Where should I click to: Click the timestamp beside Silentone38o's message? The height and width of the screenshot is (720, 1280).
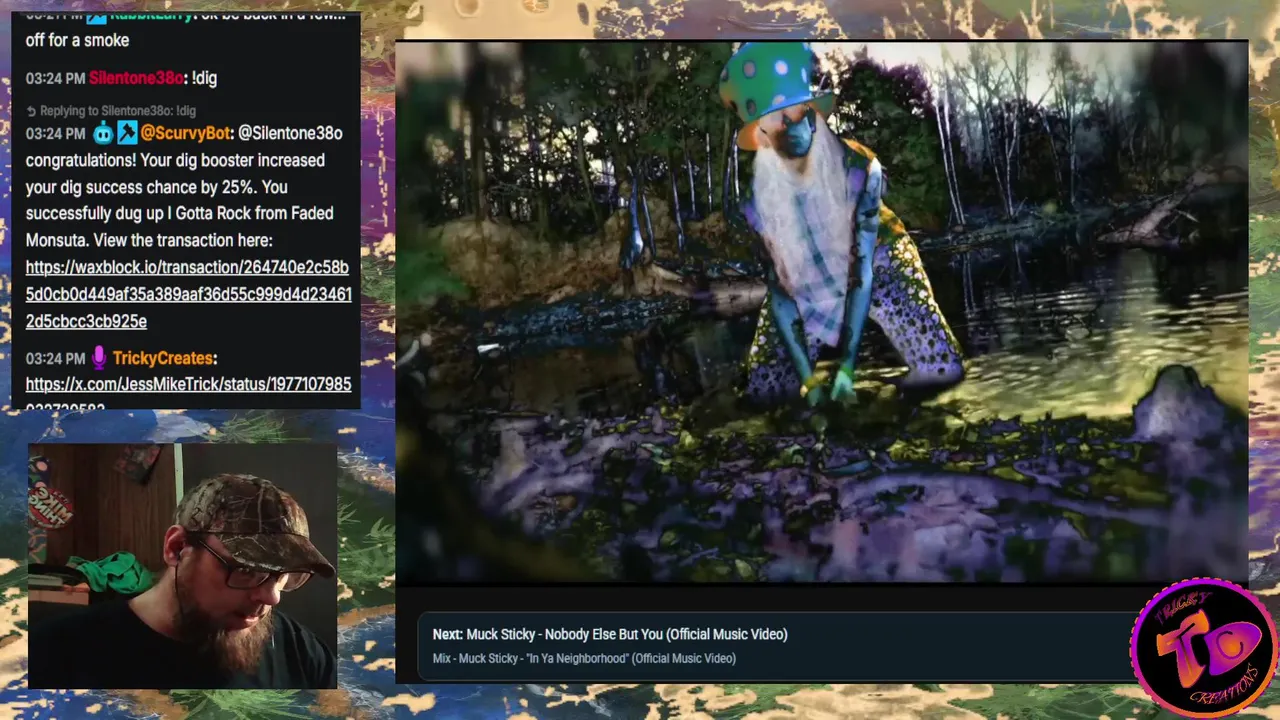point(55,78)
